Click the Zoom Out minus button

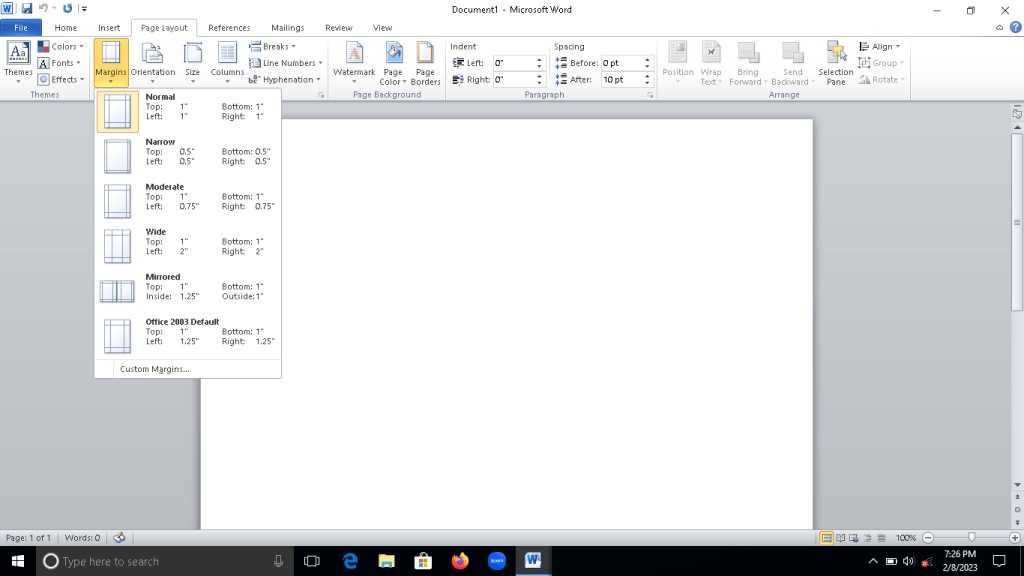[x=928, y=537]
